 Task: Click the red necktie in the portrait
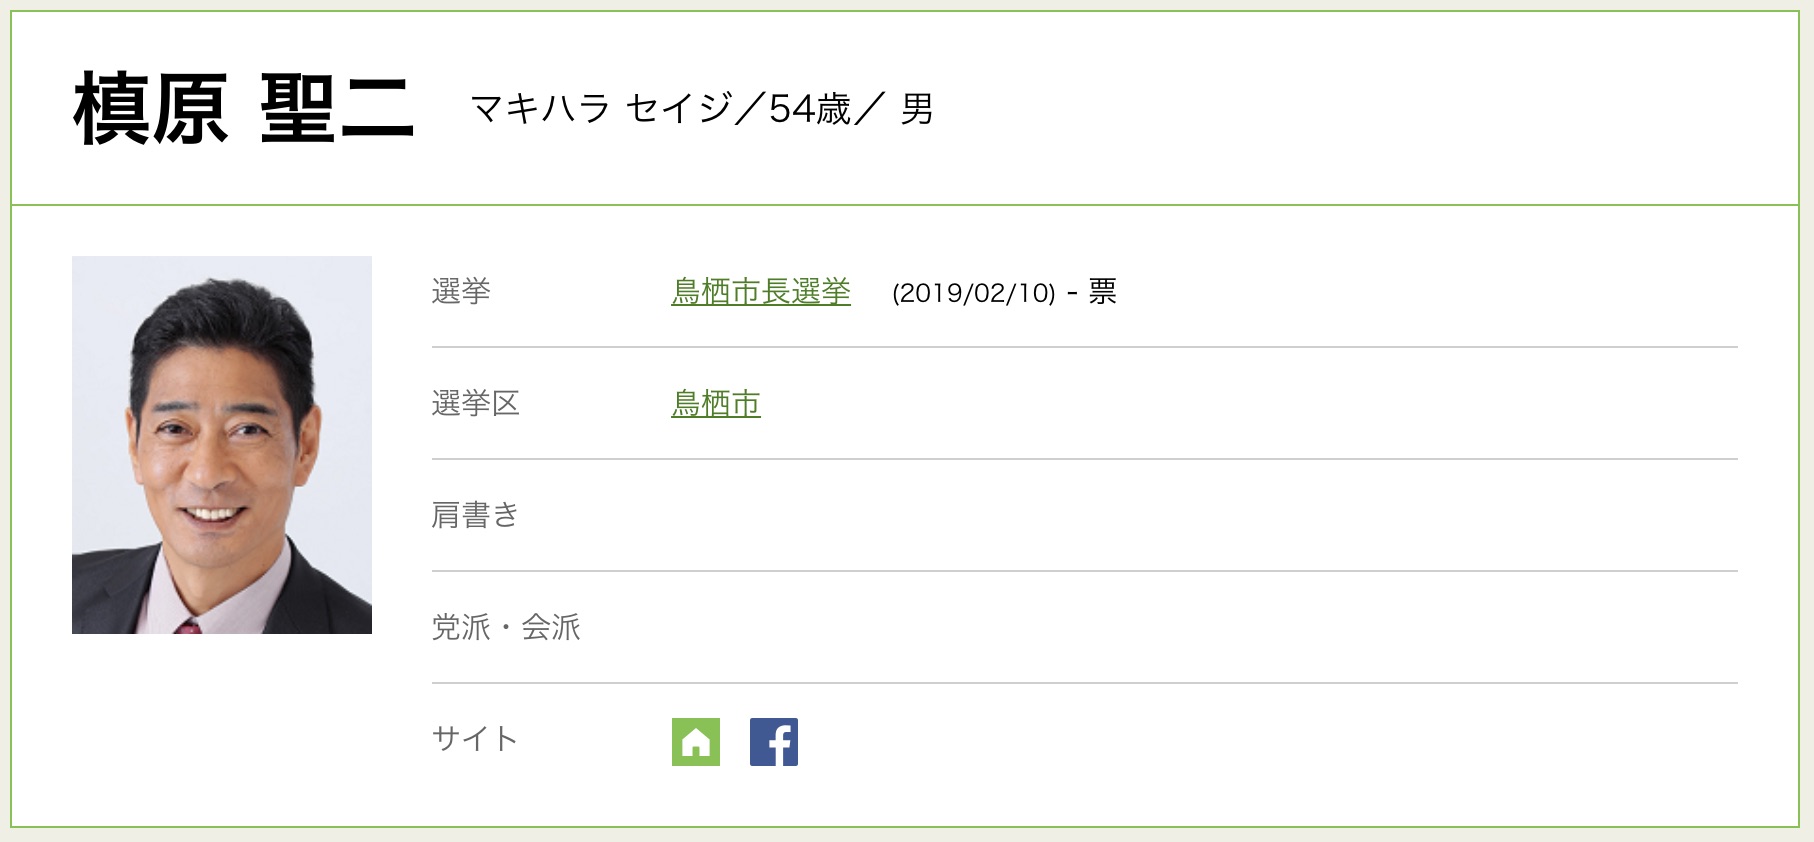click(x=188, y=626)
